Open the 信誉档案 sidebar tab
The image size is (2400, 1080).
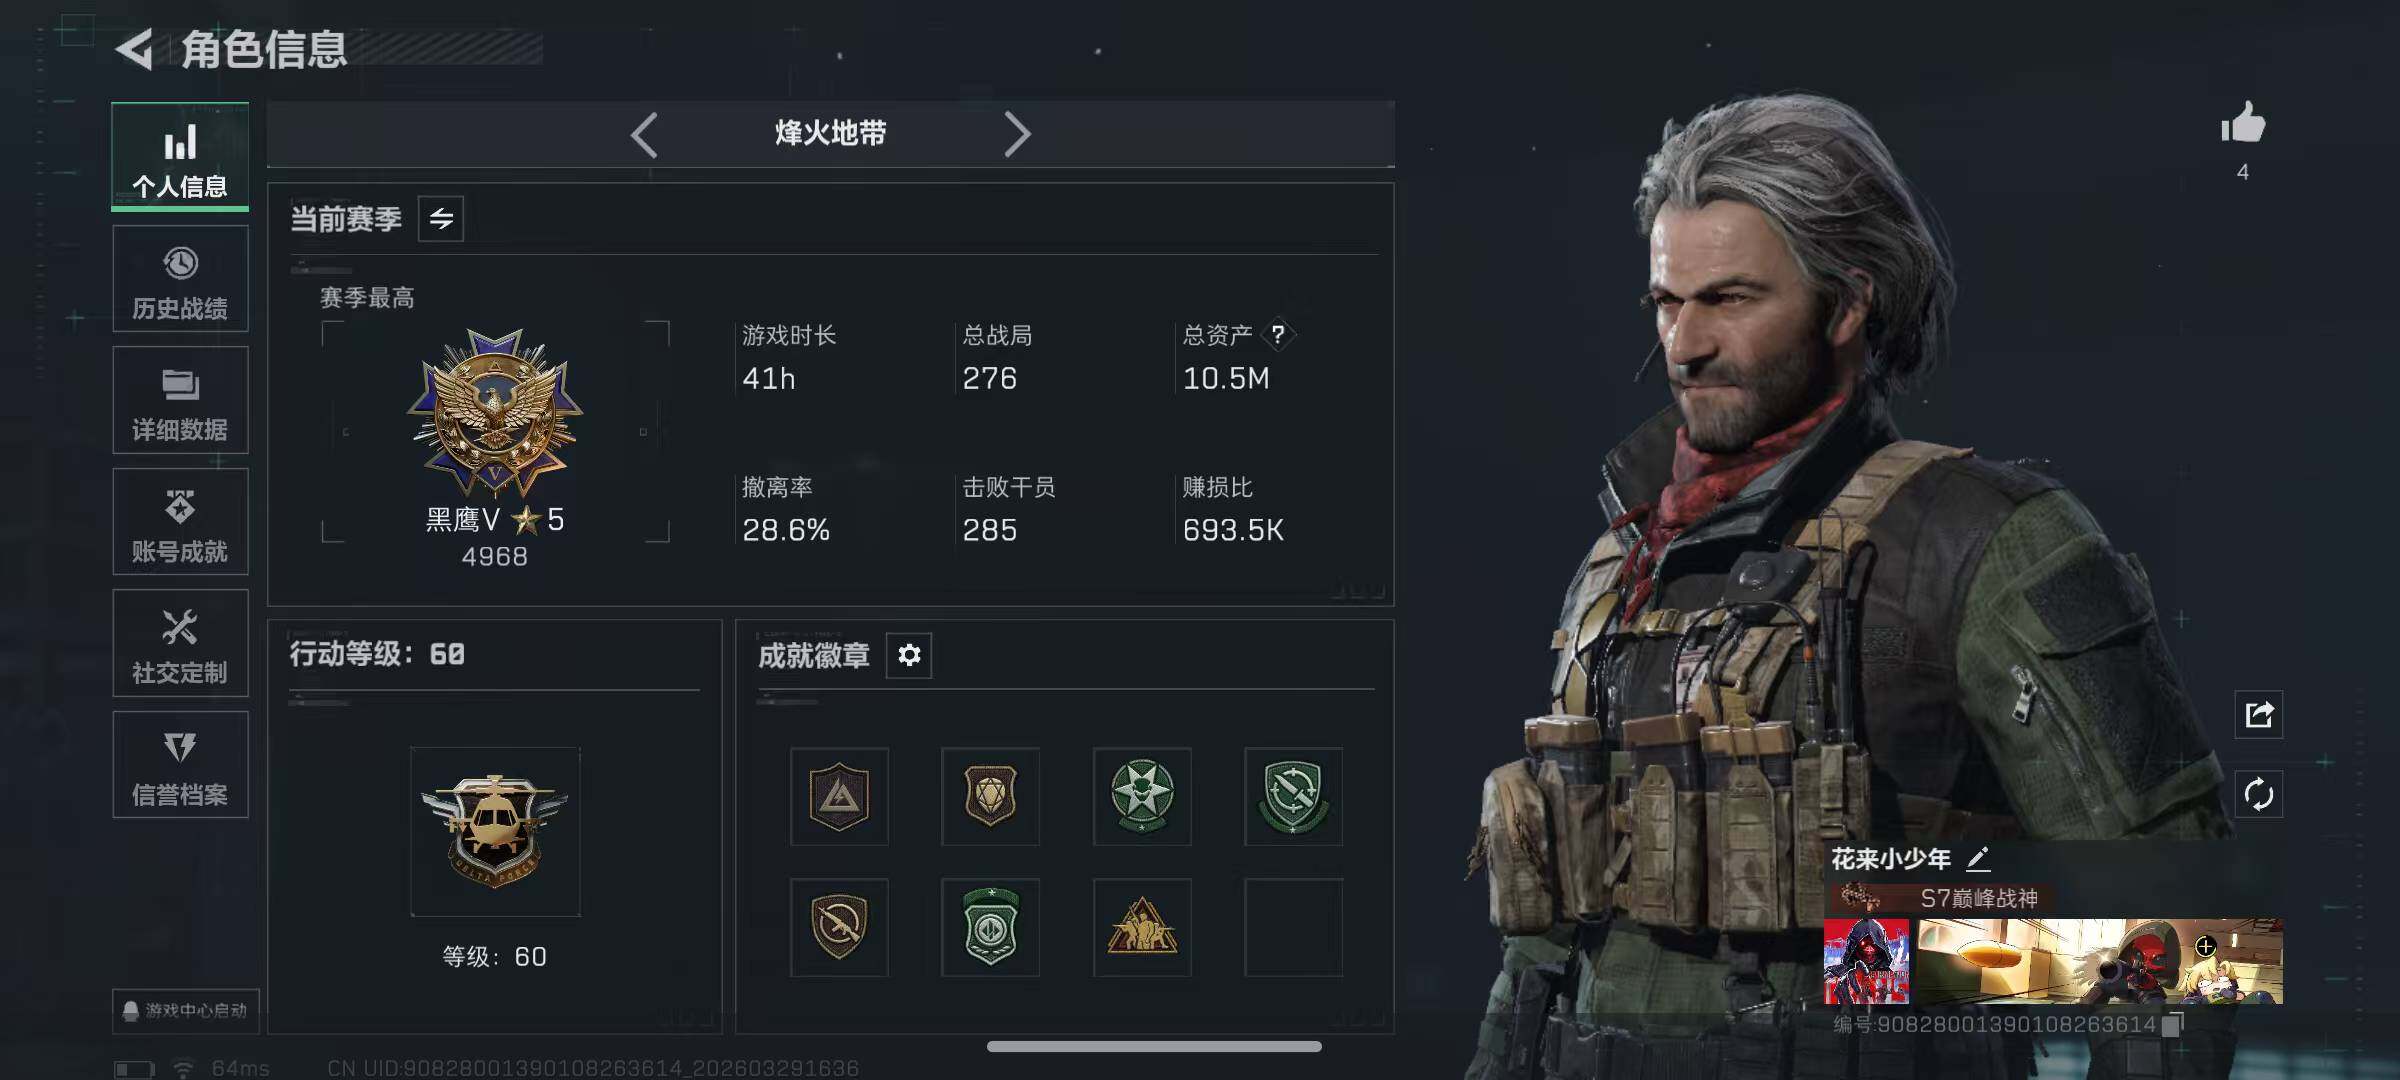tap(180, 765)
